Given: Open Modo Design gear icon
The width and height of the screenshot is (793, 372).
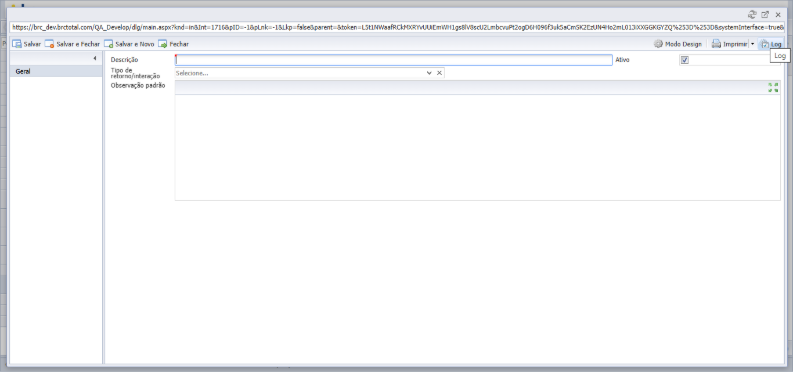Looking at the screenshot, I should point(658,44).
